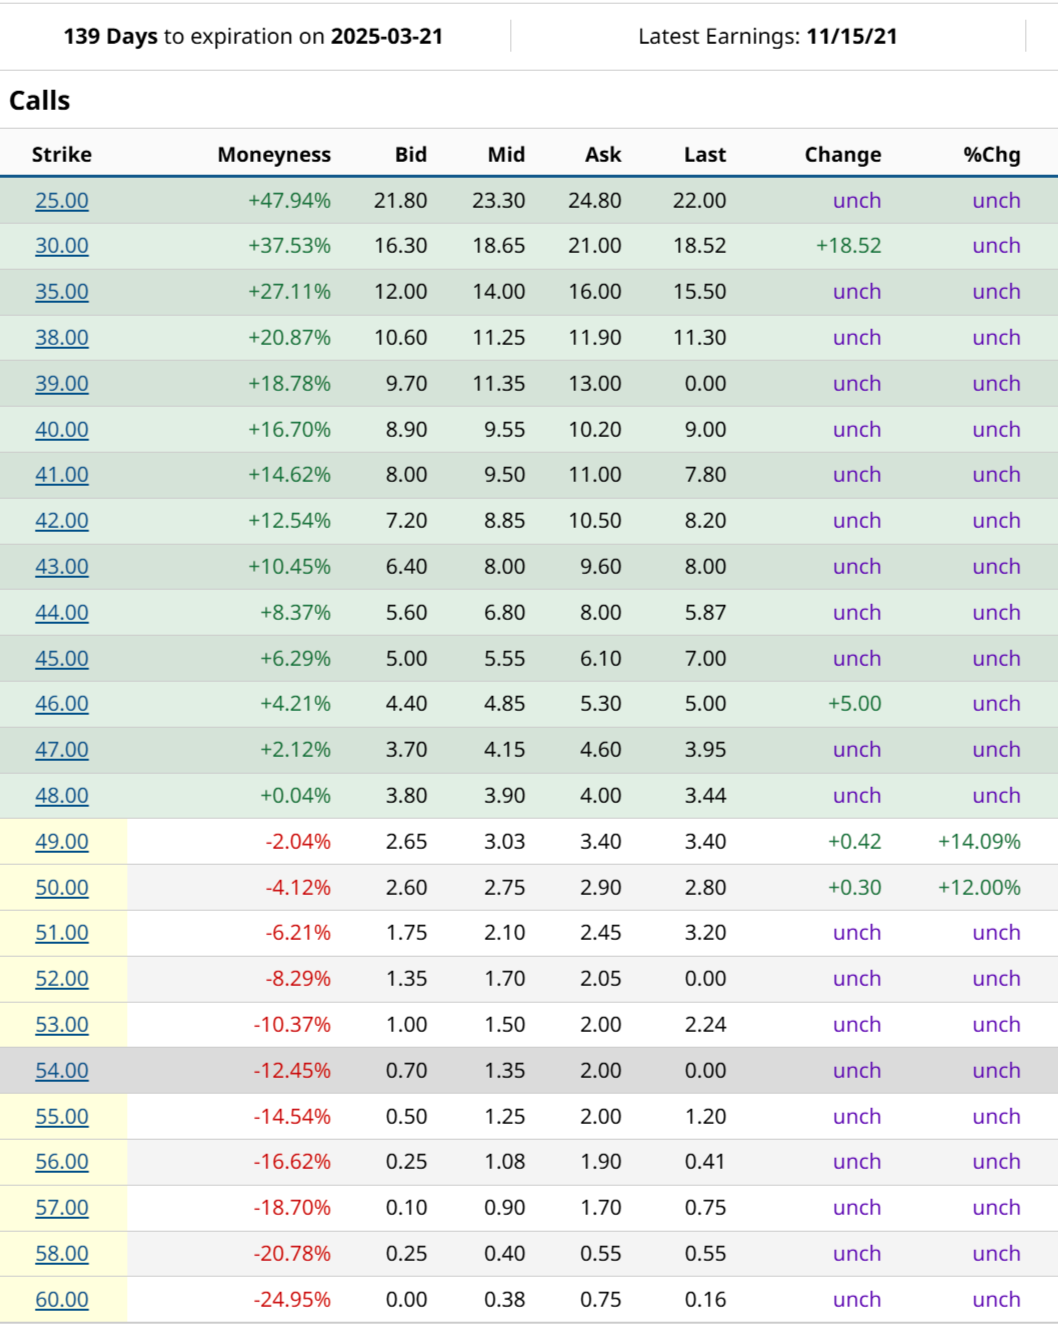Click the Calls section heading

pyautogui.click(x=40, y=101)
